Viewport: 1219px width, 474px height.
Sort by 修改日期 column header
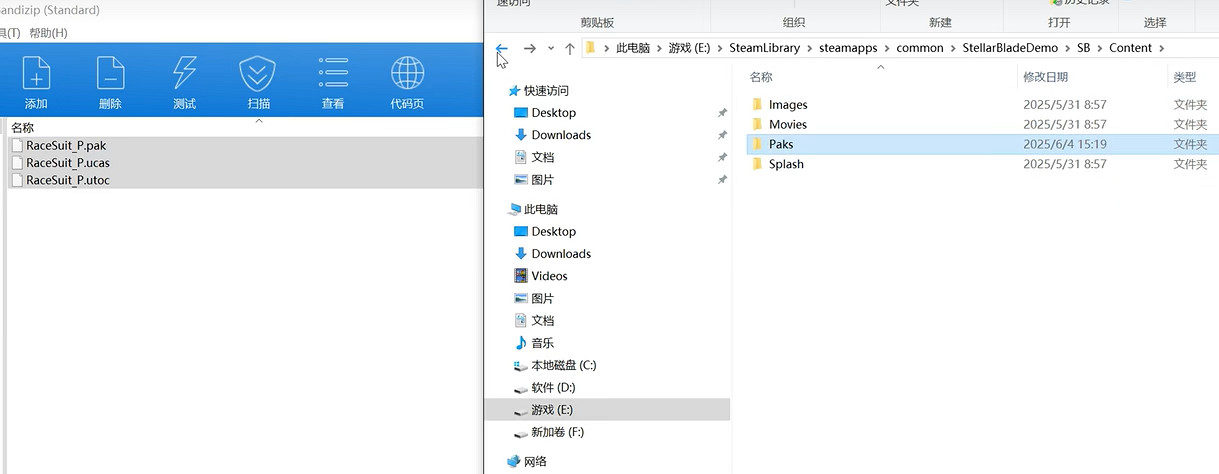(x=1045, y=77)
